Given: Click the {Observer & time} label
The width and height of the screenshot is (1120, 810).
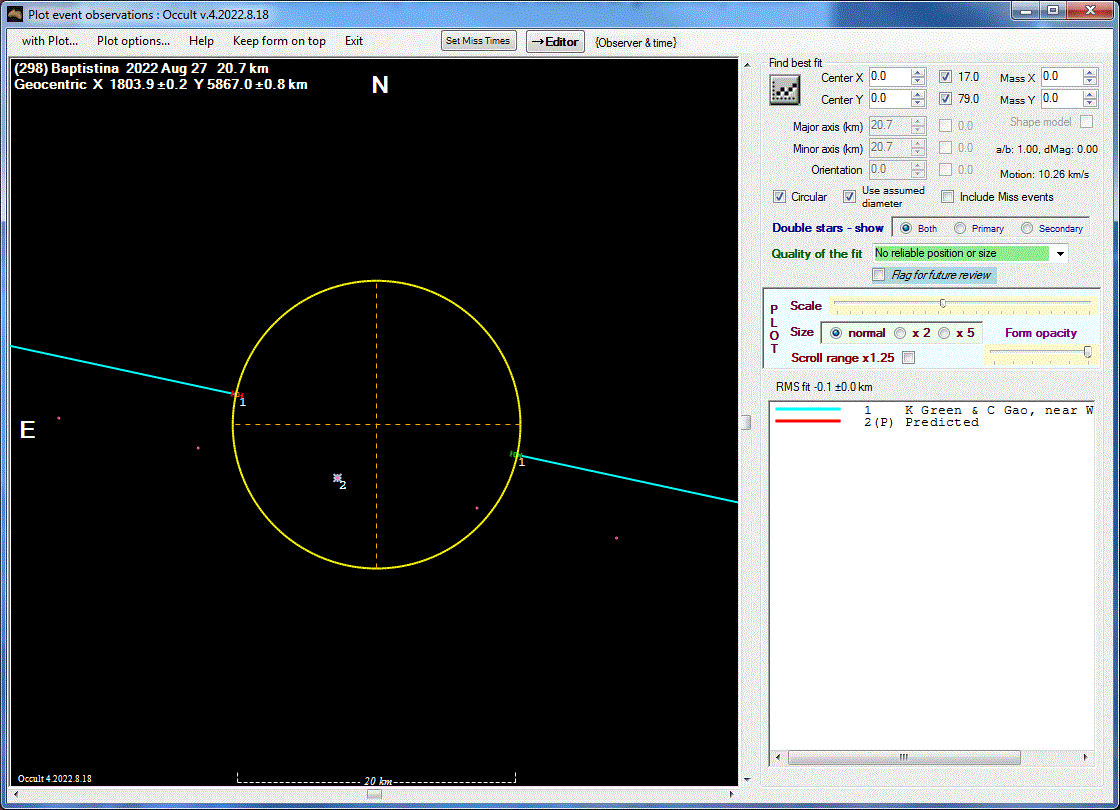Looking at the screenshot, I should tap(636, 43).
